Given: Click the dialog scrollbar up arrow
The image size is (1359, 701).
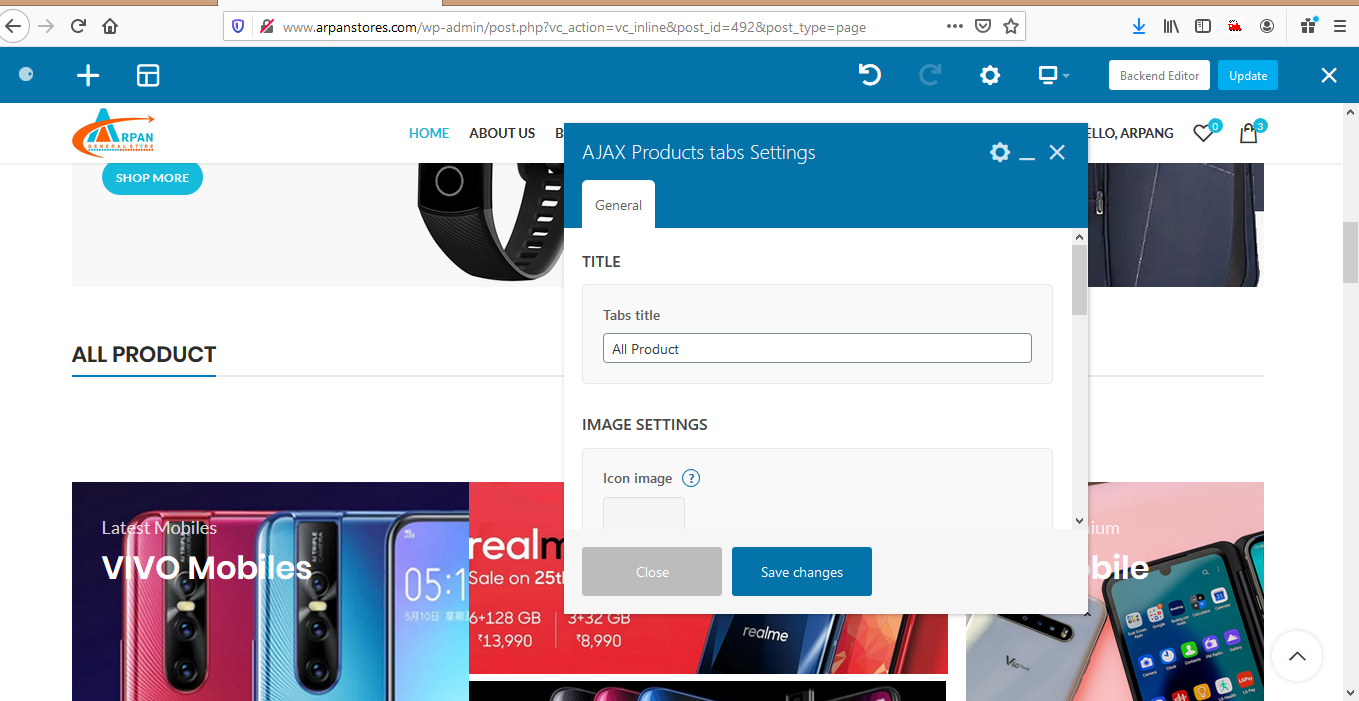Looking at the screenshot, I should (x=1079, y=237).
